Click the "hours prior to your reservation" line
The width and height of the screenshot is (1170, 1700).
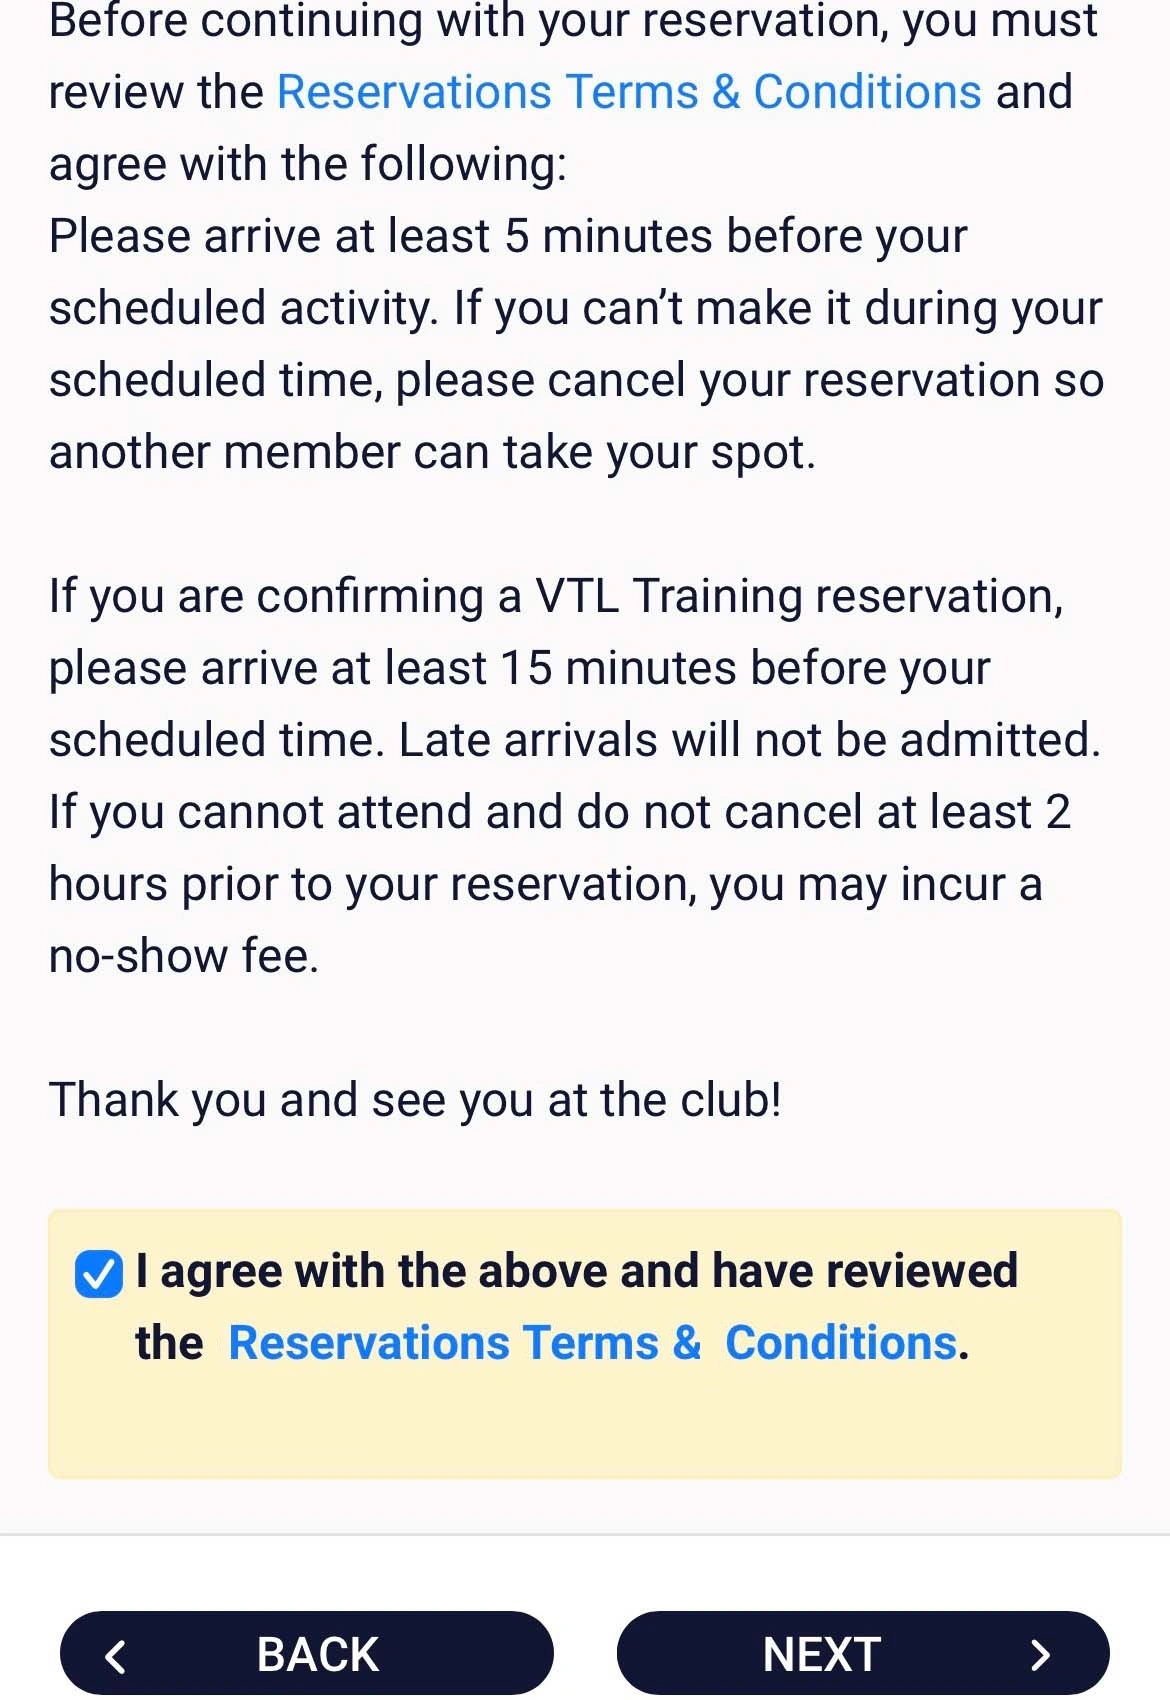[x=545, y=884]
